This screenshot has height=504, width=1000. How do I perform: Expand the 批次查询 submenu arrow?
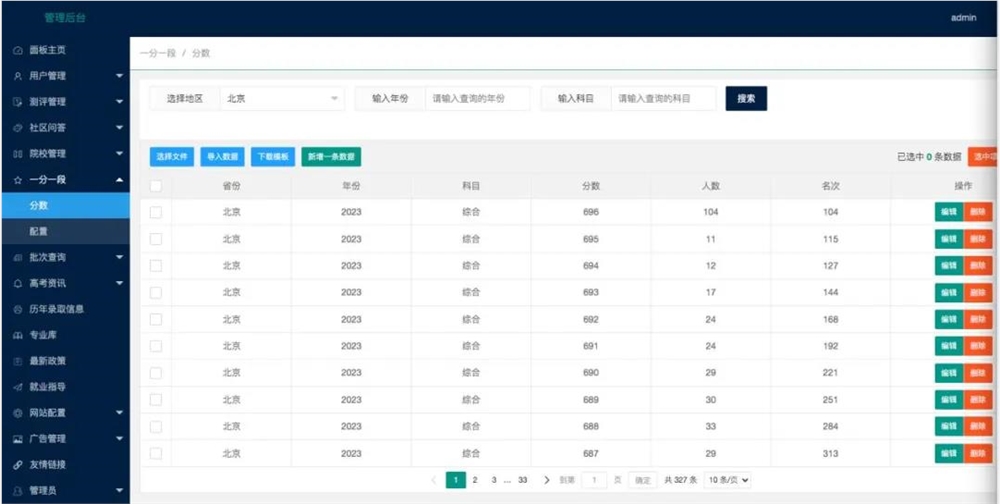point(119,258)
